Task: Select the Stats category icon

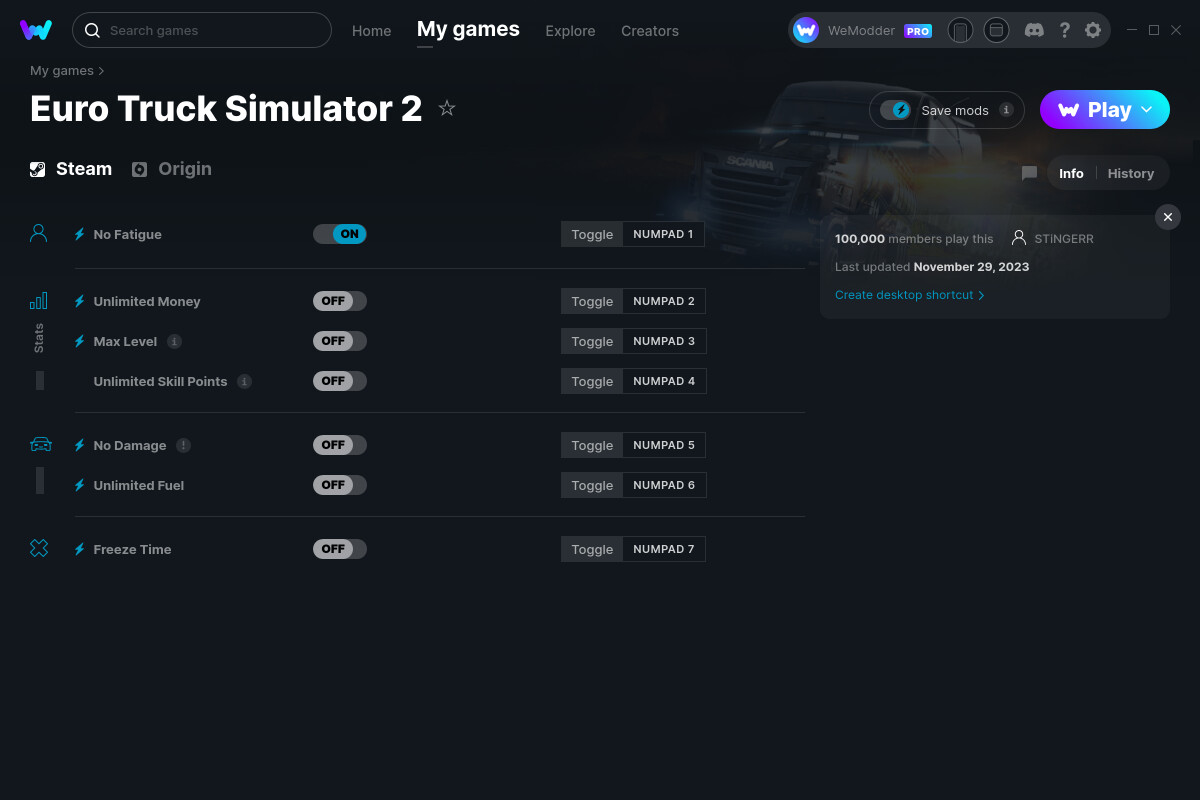Action: (x=39, y=300)
